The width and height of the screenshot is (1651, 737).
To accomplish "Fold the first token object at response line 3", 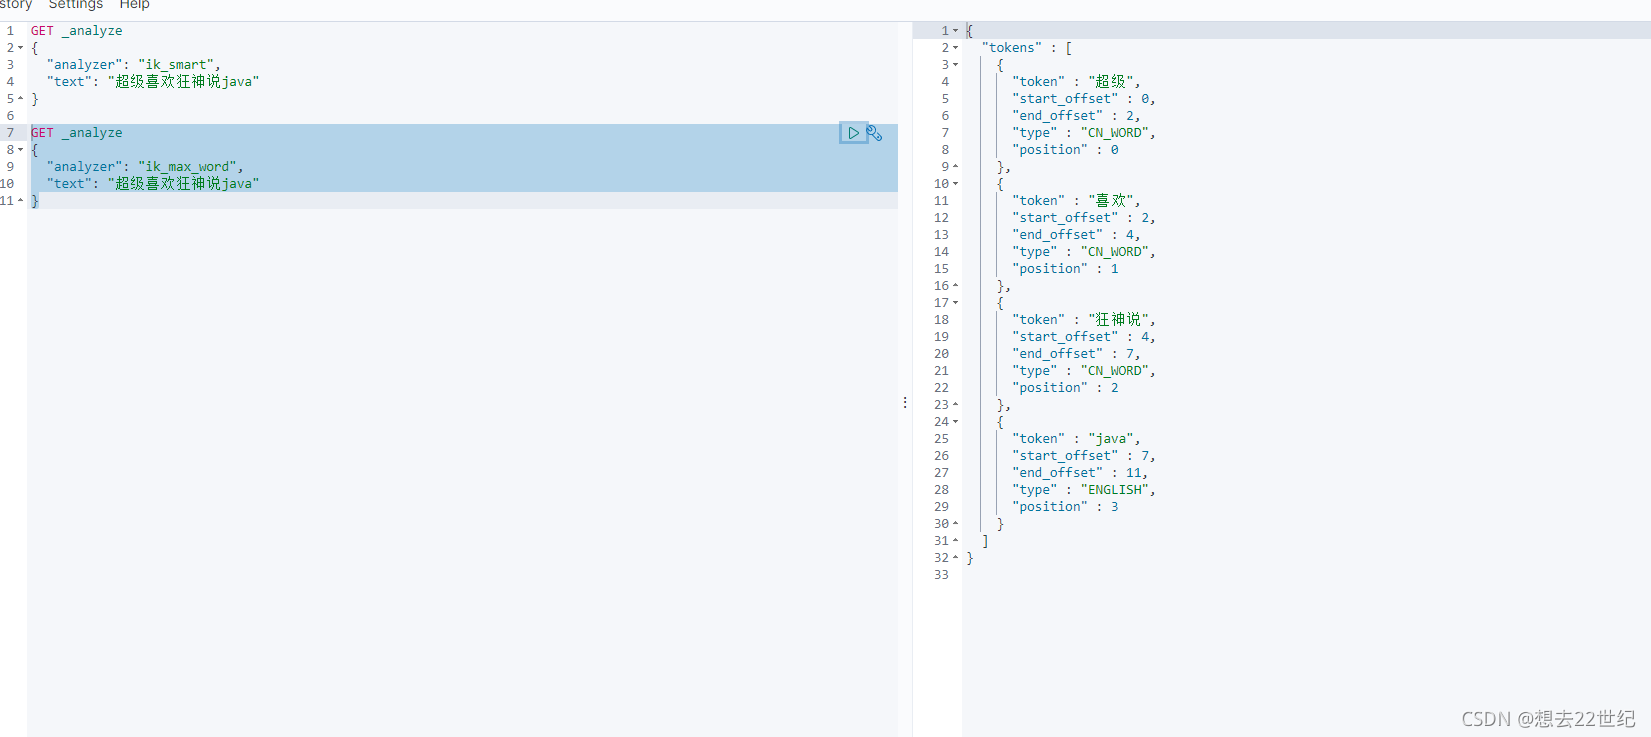I will [955, 65].
